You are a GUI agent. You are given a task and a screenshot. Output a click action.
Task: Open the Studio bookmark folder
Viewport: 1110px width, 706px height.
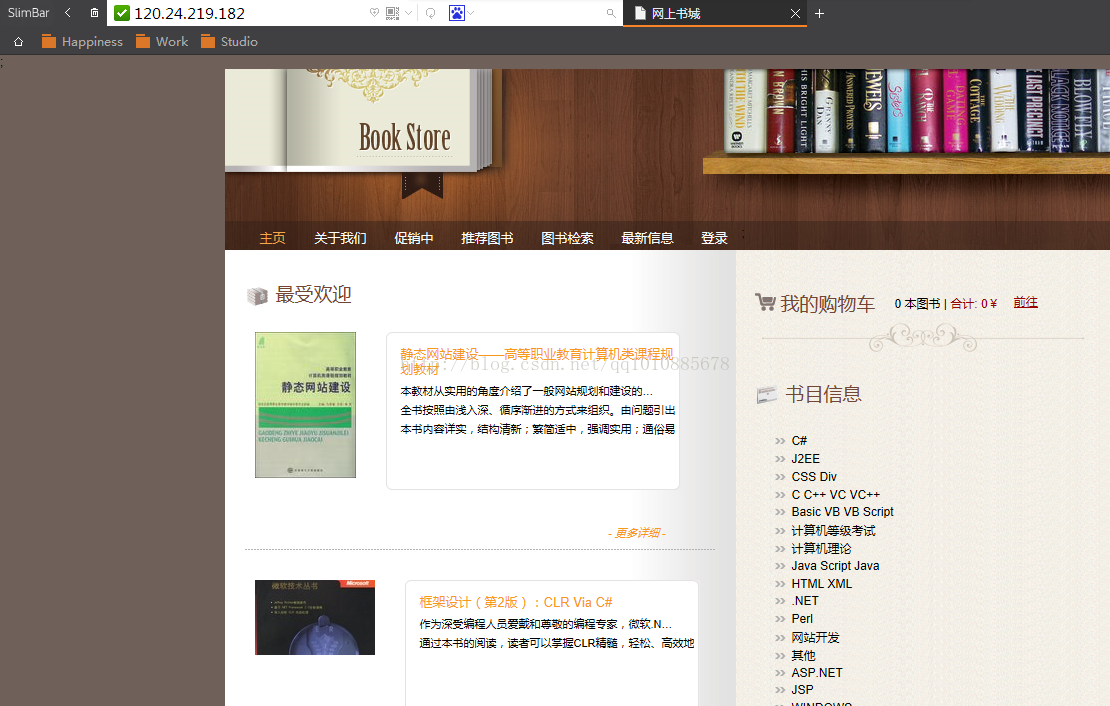[x=229, y=42]
